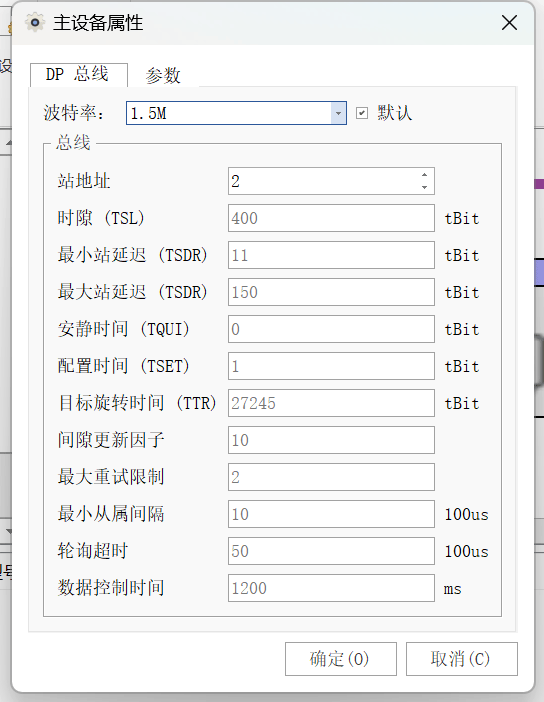Image resolution: width=544 pixels, height=702 pixels.
Task: Confirm with the 确定(O) button
Action: point(341,659)
